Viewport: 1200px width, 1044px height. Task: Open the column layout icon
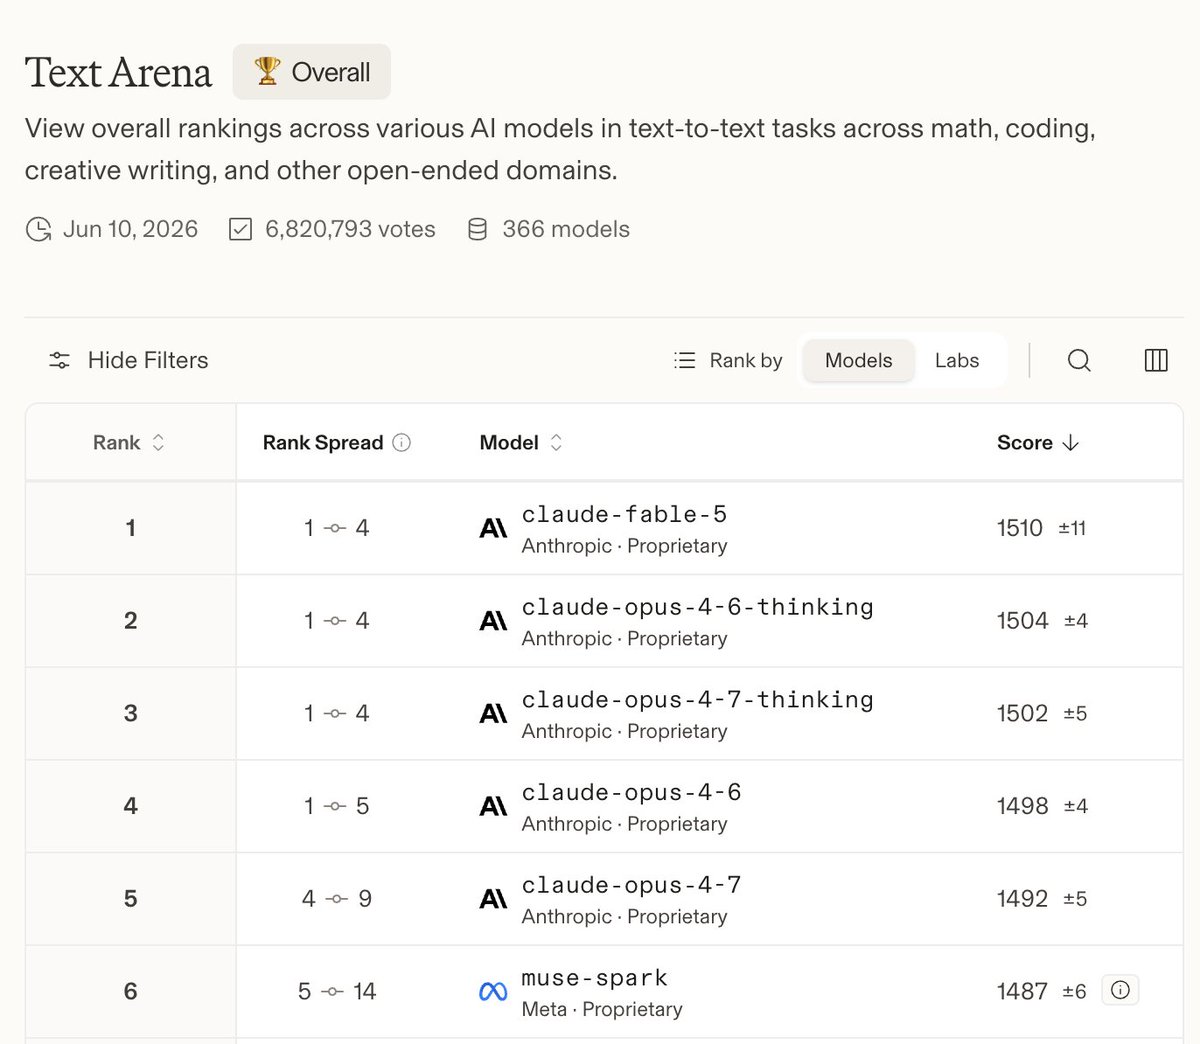tap(1156, 360)
